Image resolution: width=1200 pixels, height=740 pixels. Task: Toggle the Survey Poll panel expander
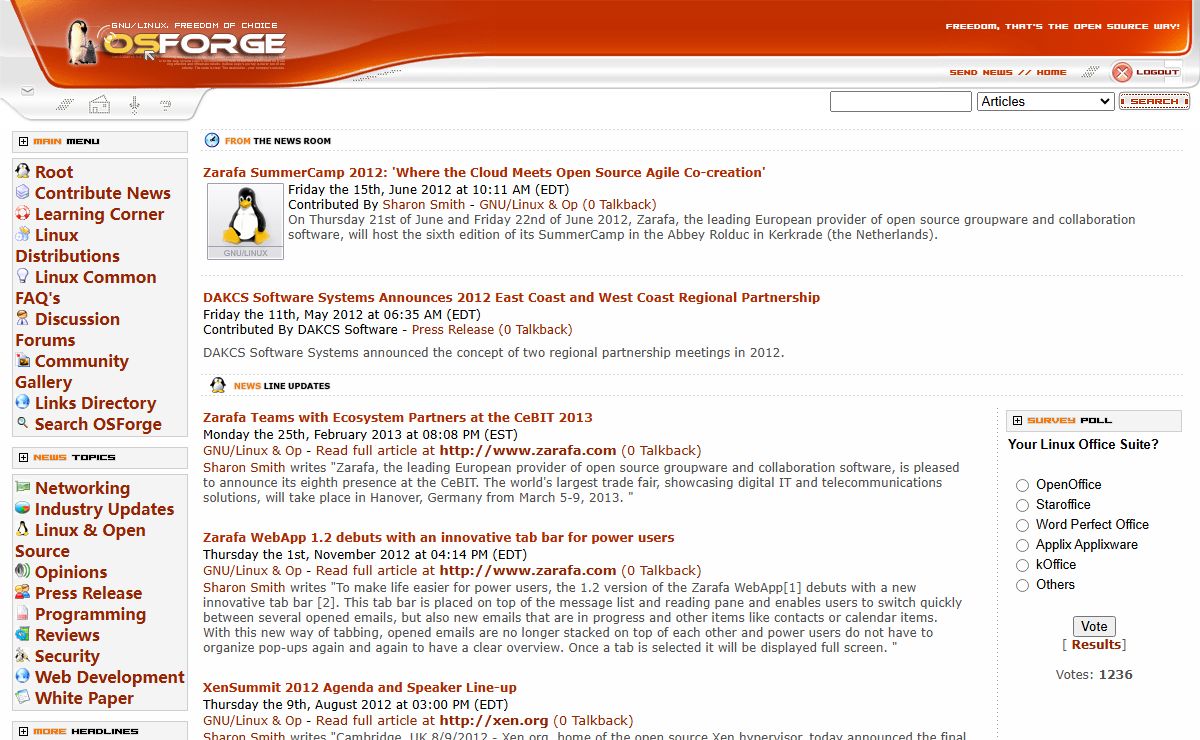pos(1017,421)
